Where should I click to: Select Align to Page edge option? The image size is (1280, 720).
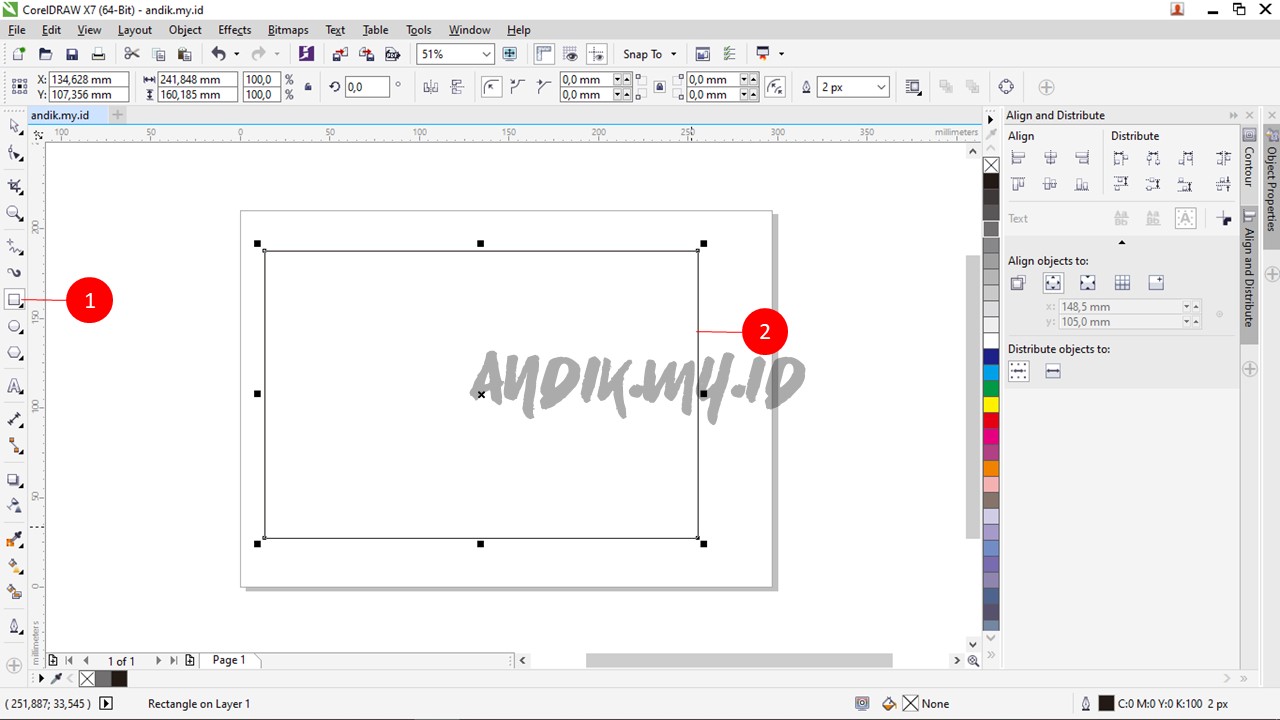point(1052,283)
